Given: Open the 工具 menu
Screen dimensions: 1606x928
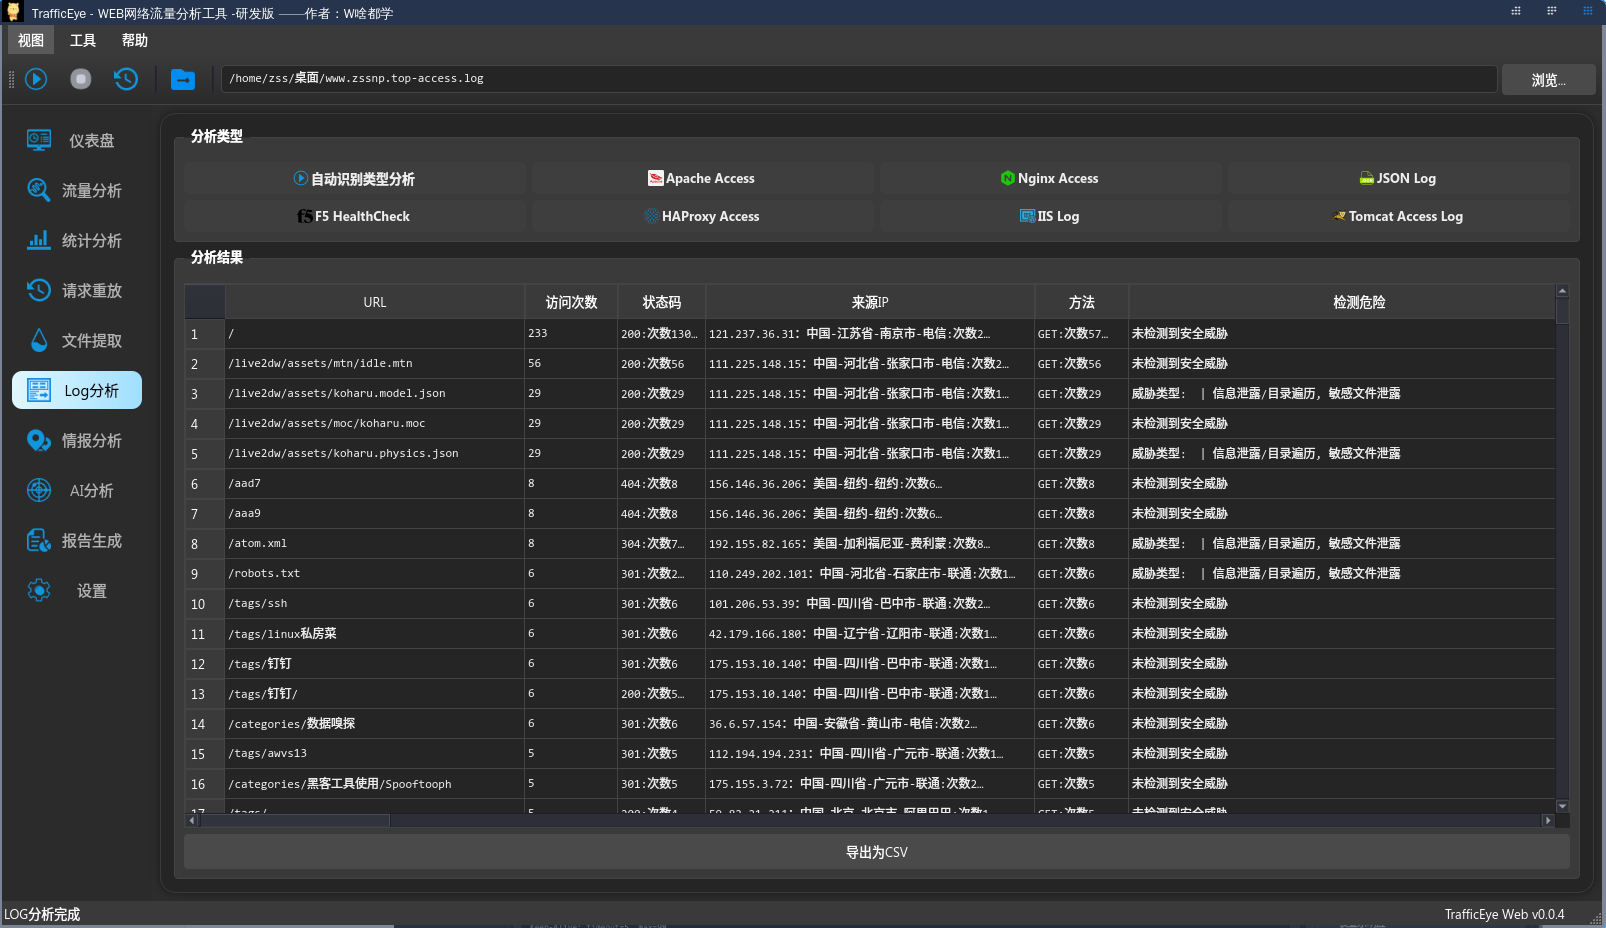Looking at the screenshot, I should tap(83, 40).
